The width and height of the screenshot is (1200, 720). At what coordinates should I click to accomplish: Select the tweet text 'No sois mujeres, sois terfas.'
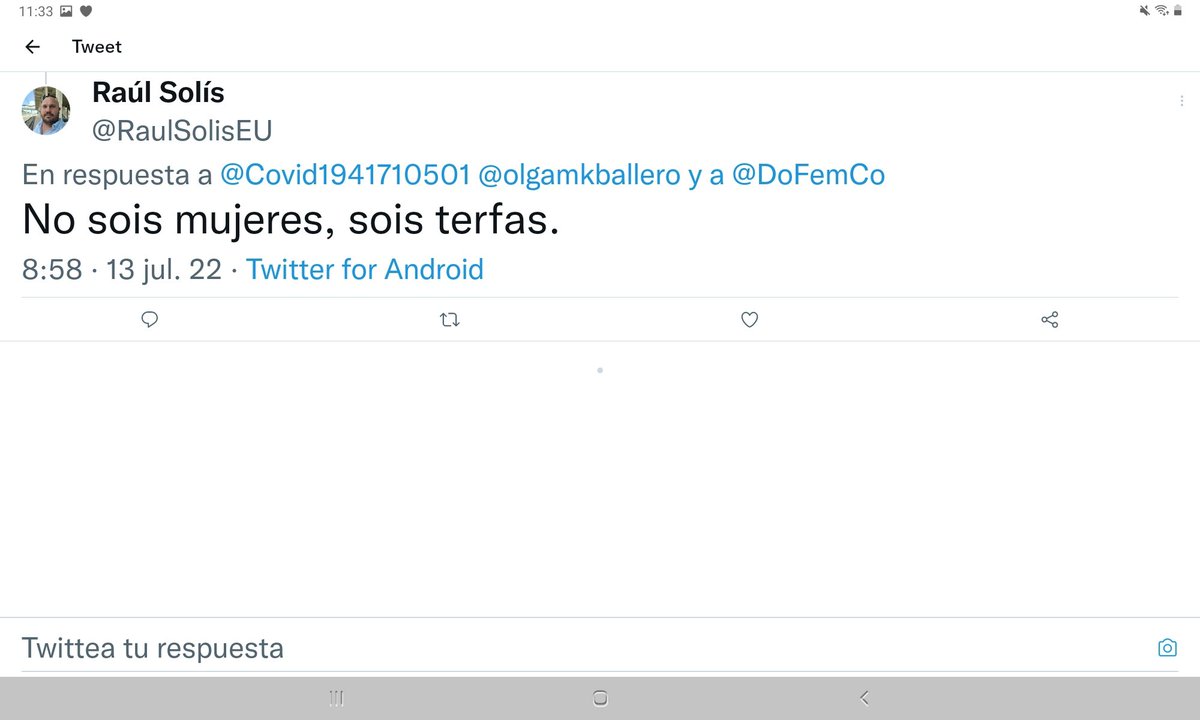(290, 221)
